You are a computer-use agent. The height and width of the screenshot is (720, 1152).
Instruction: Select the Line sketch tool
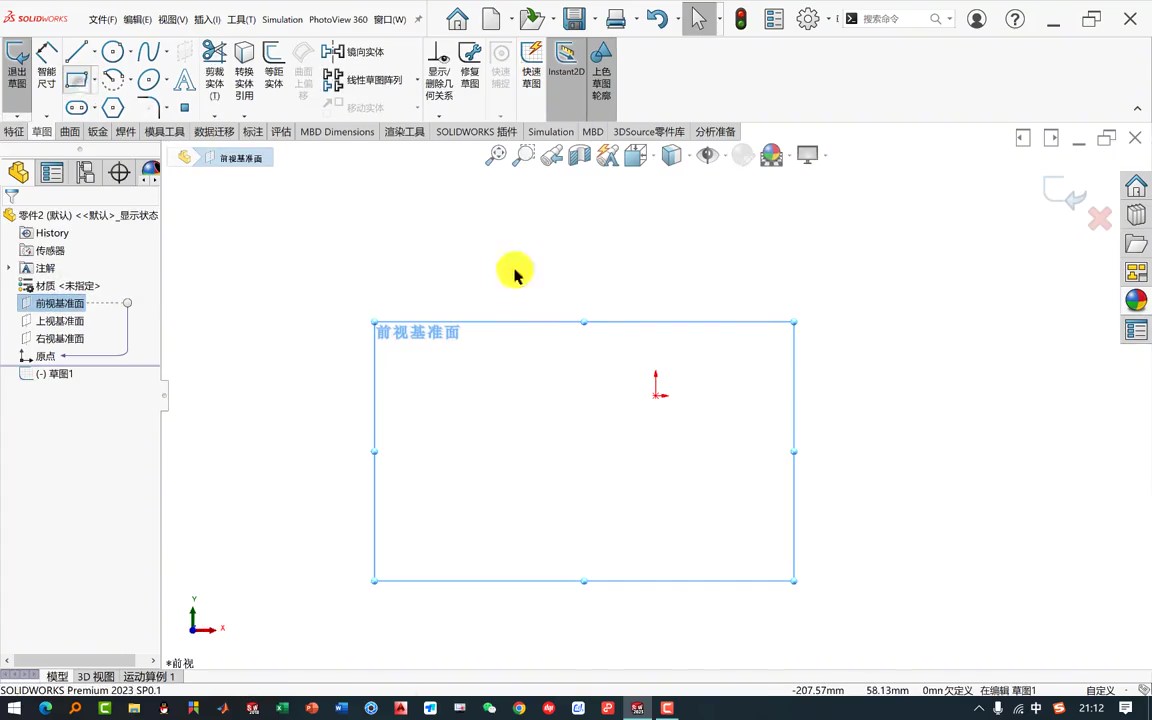click(76, 51)
